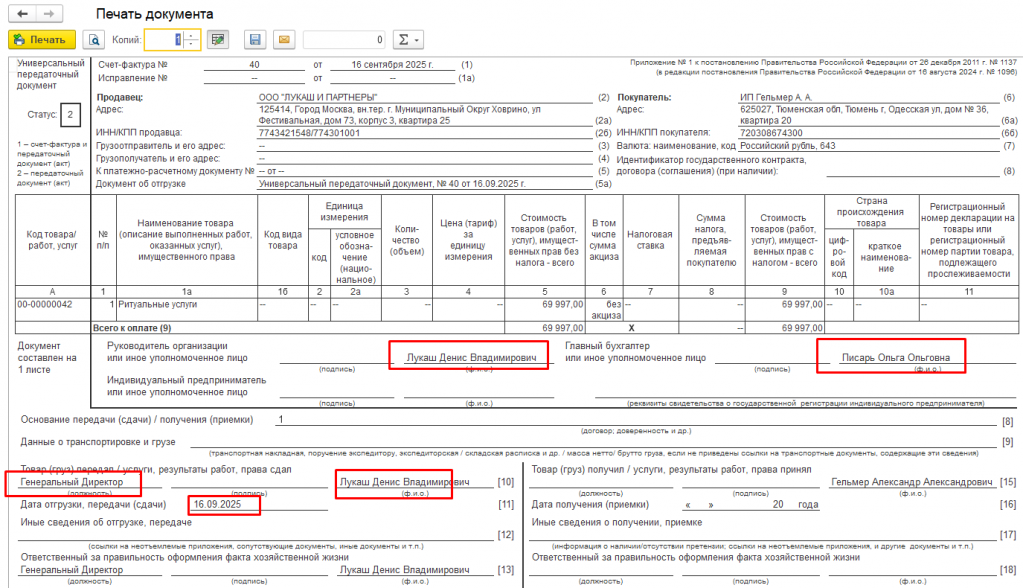This screenshot has width=1023, height=588.
Task: Select seller address line starting 125414
Action: [x=399, y=109]
